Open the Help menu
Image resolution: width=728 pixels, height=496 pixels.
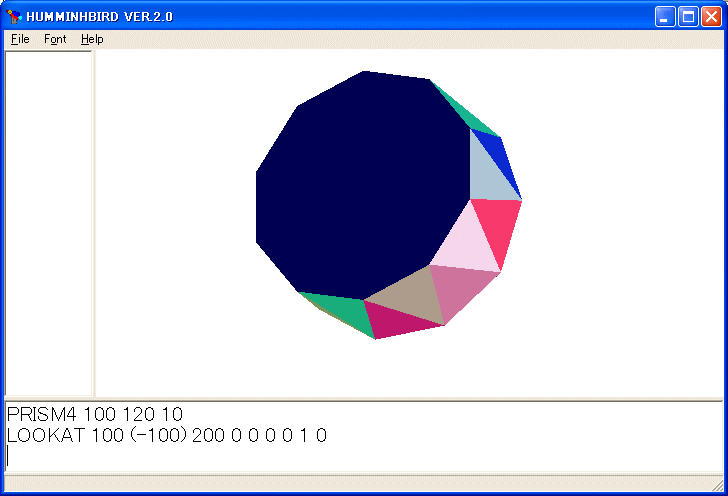click(92, 39)
